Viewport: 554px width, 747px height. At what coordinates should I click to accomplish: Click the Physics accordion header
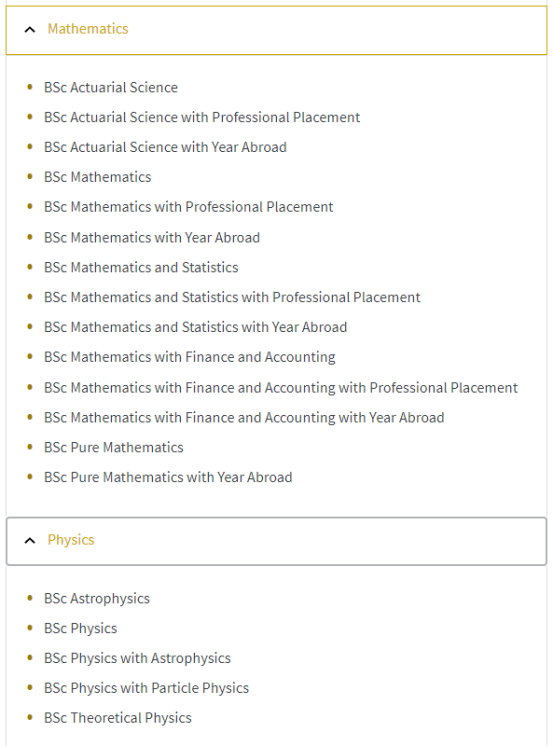coord(276,541)
